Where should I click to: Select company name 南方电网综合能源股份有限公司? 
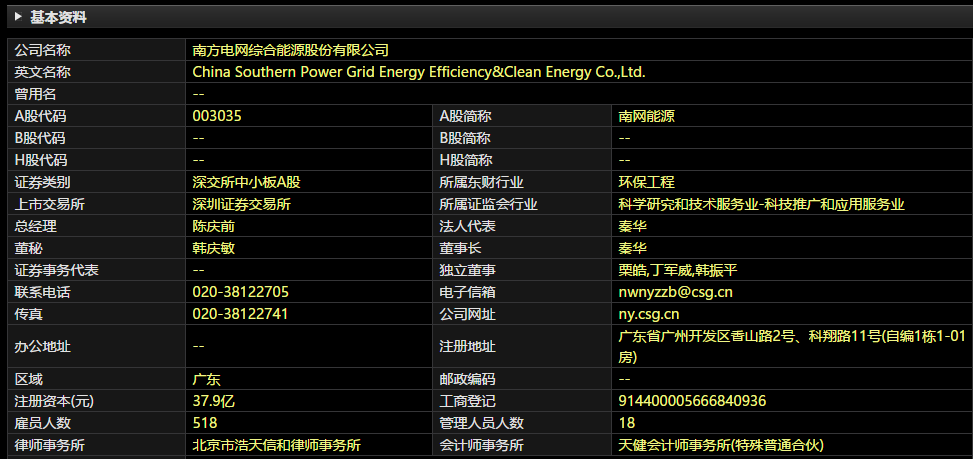point(290,50)
